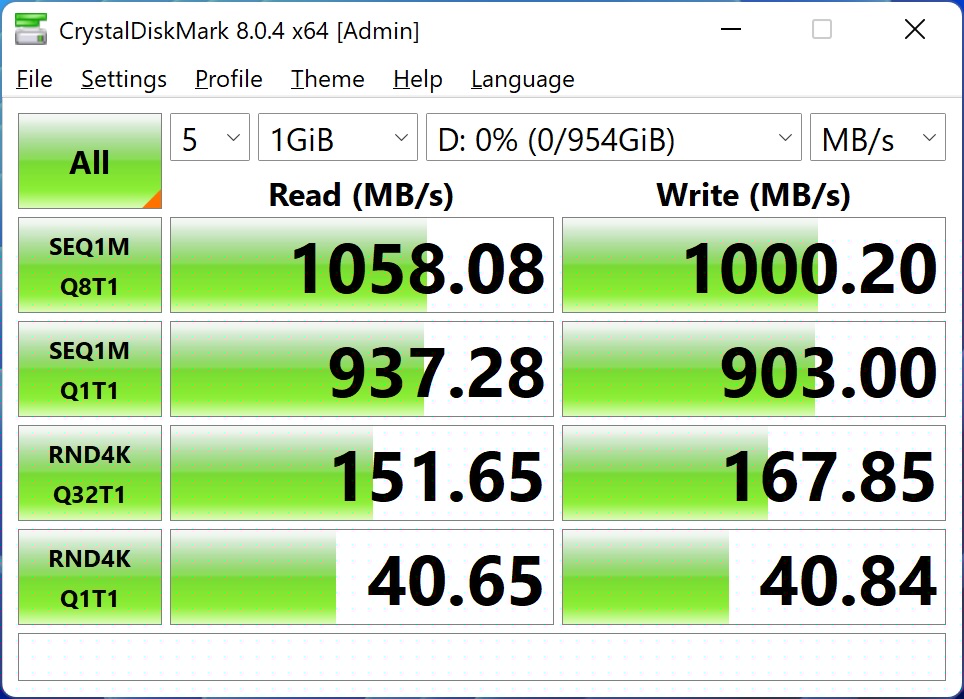This screenshot has width=964, height=699.
Task: Click the RND4K Q32T1 write value 167.85
Action: [x=754, y=473]
